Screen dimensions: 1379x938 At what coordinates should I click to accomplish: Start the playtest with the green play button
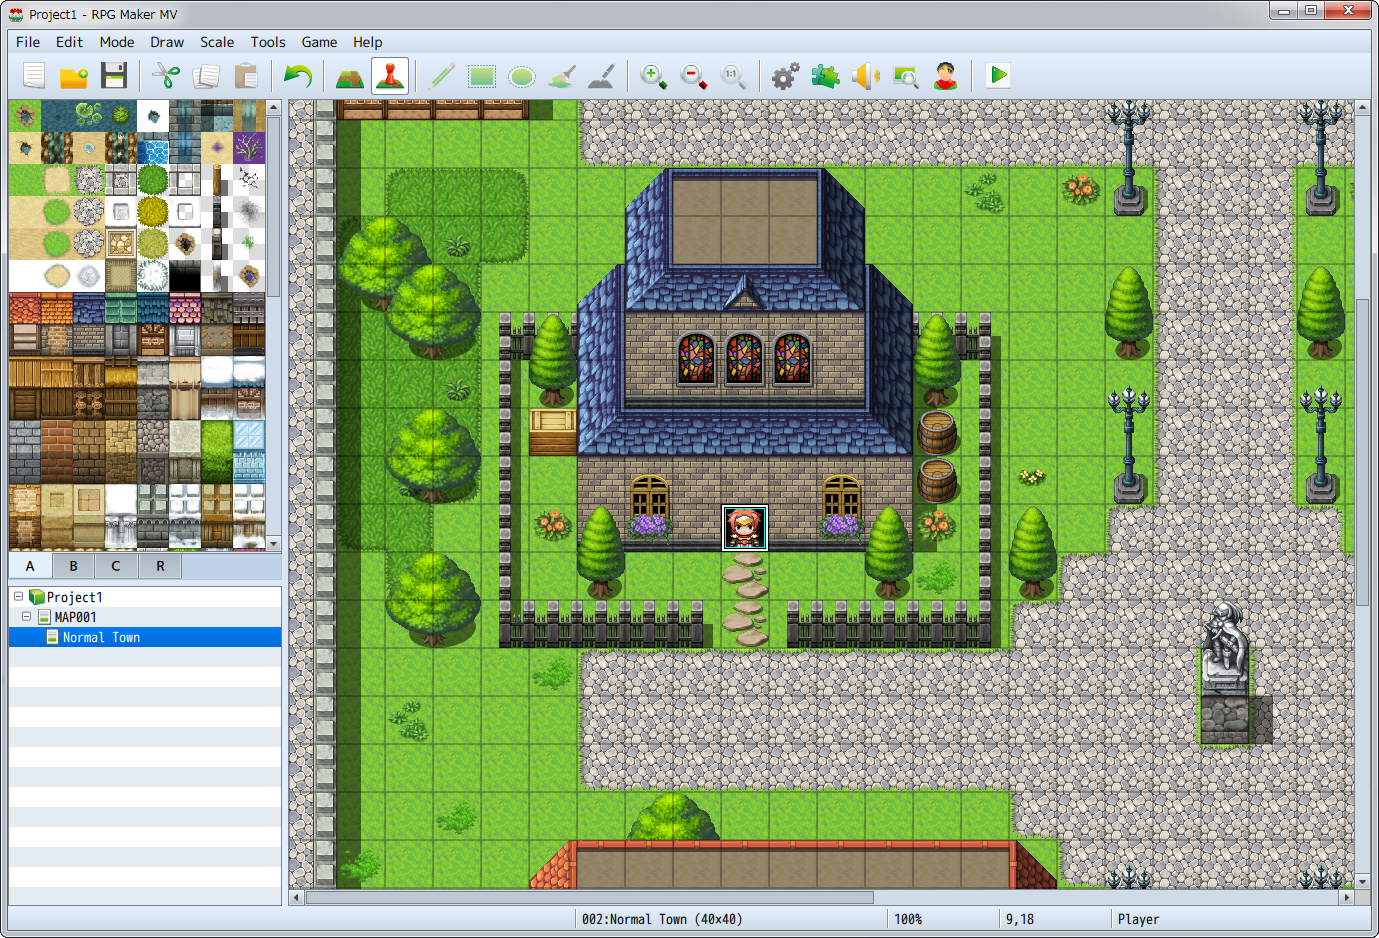click(998, 76)
